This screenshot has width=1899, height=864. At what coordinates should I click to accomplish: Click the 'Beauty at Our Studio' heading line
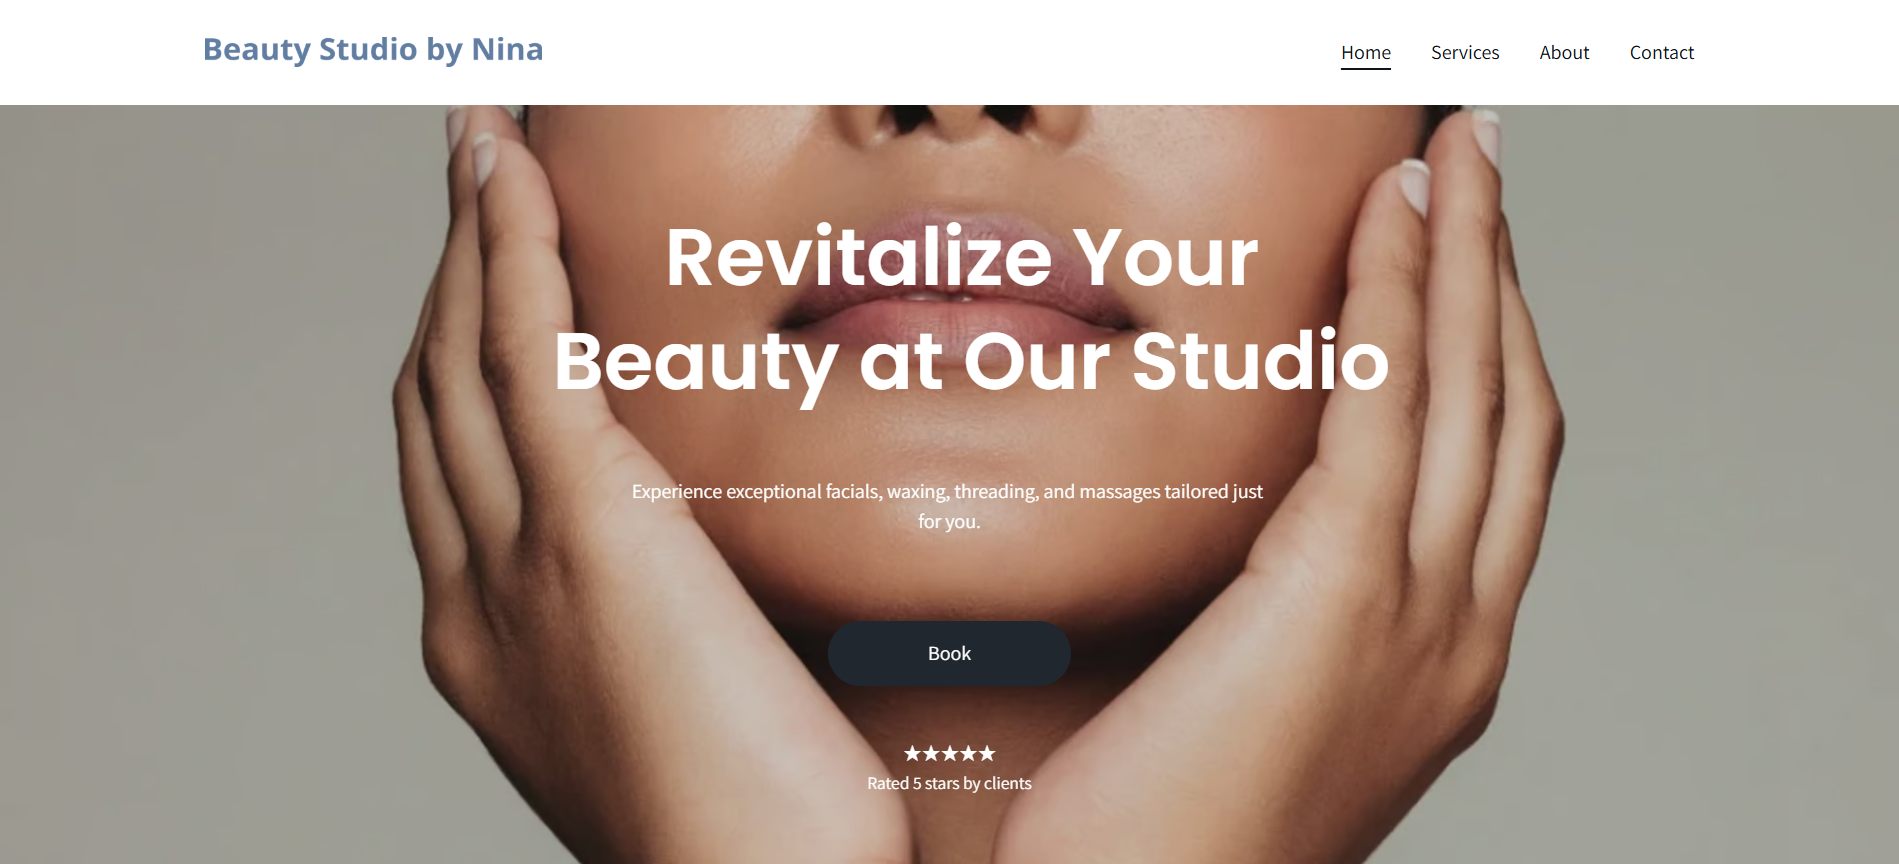click(x=971, y=362)
